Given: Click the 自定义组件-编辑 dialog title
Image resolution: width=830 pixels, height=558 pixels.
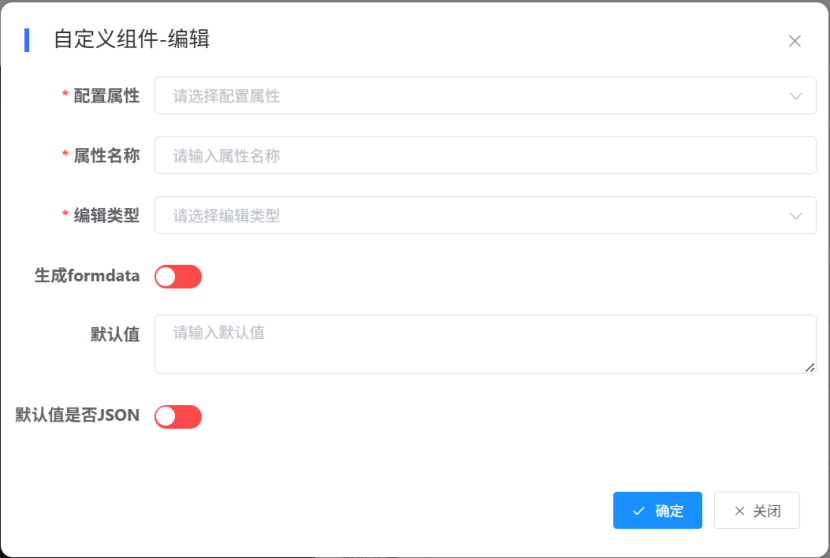Looking at the screenshot, I should [x=131, y=40].
